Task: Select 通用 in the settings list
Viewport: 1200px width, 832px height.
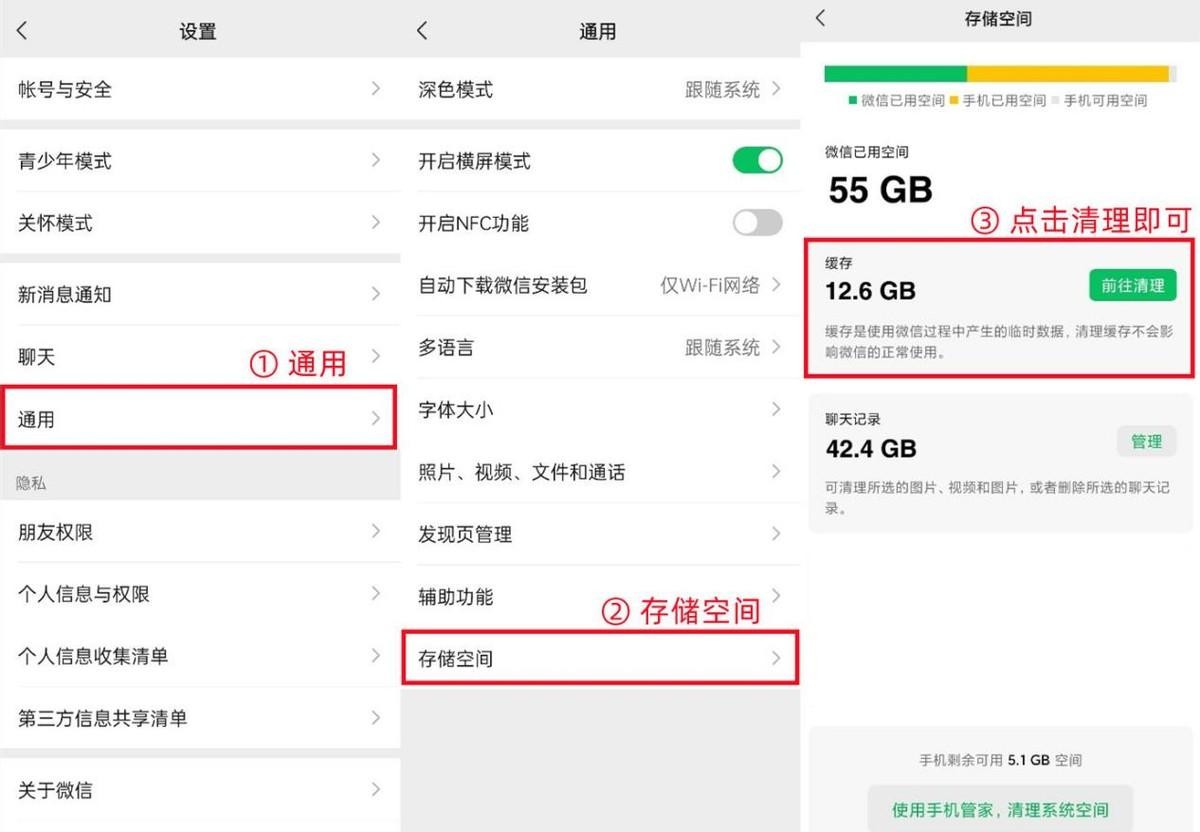Action: [x=200, y=419]
